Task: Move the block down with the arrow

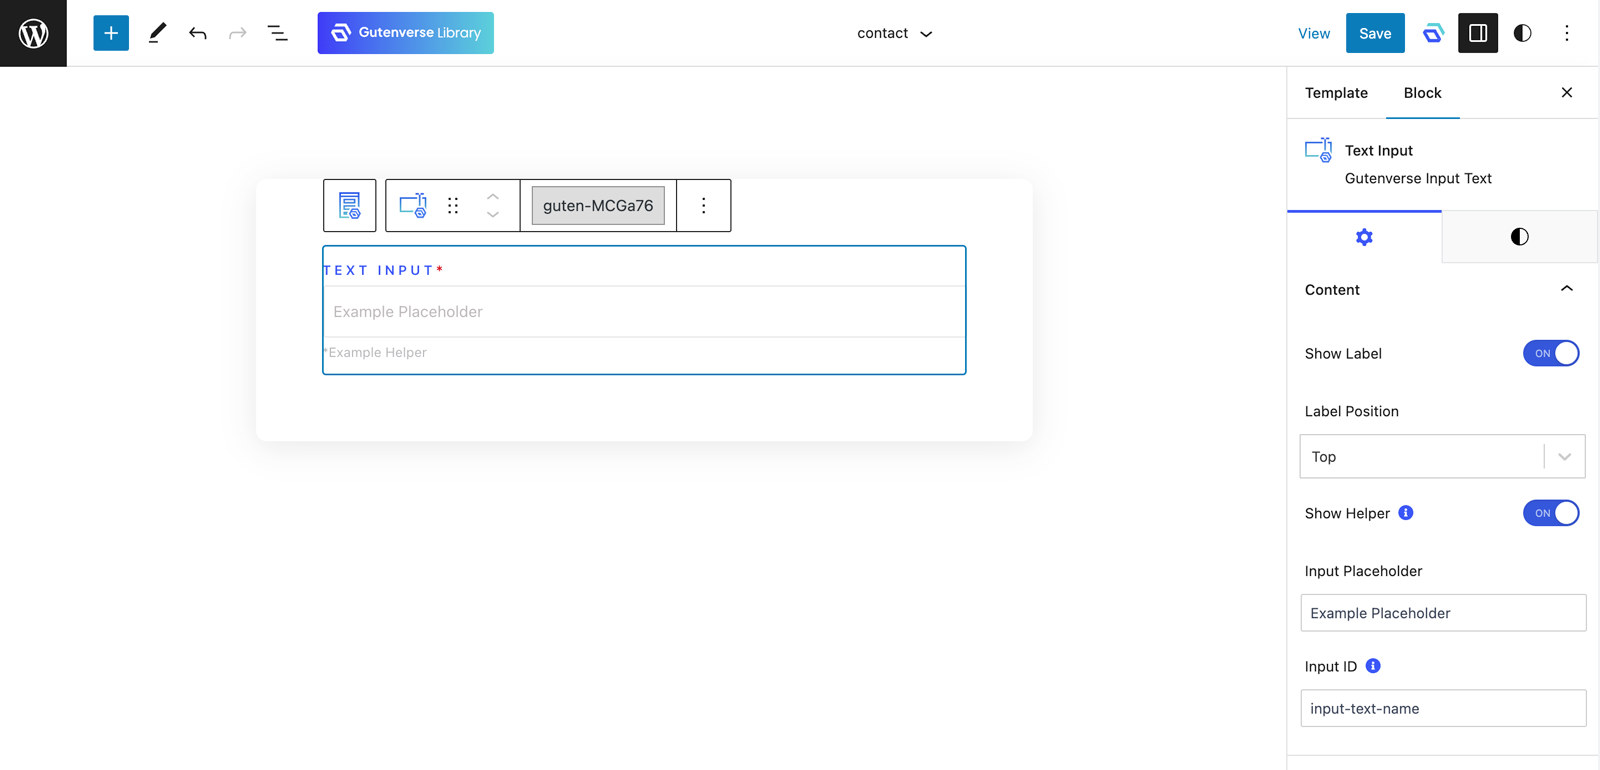Action: (x=493, y=215)
